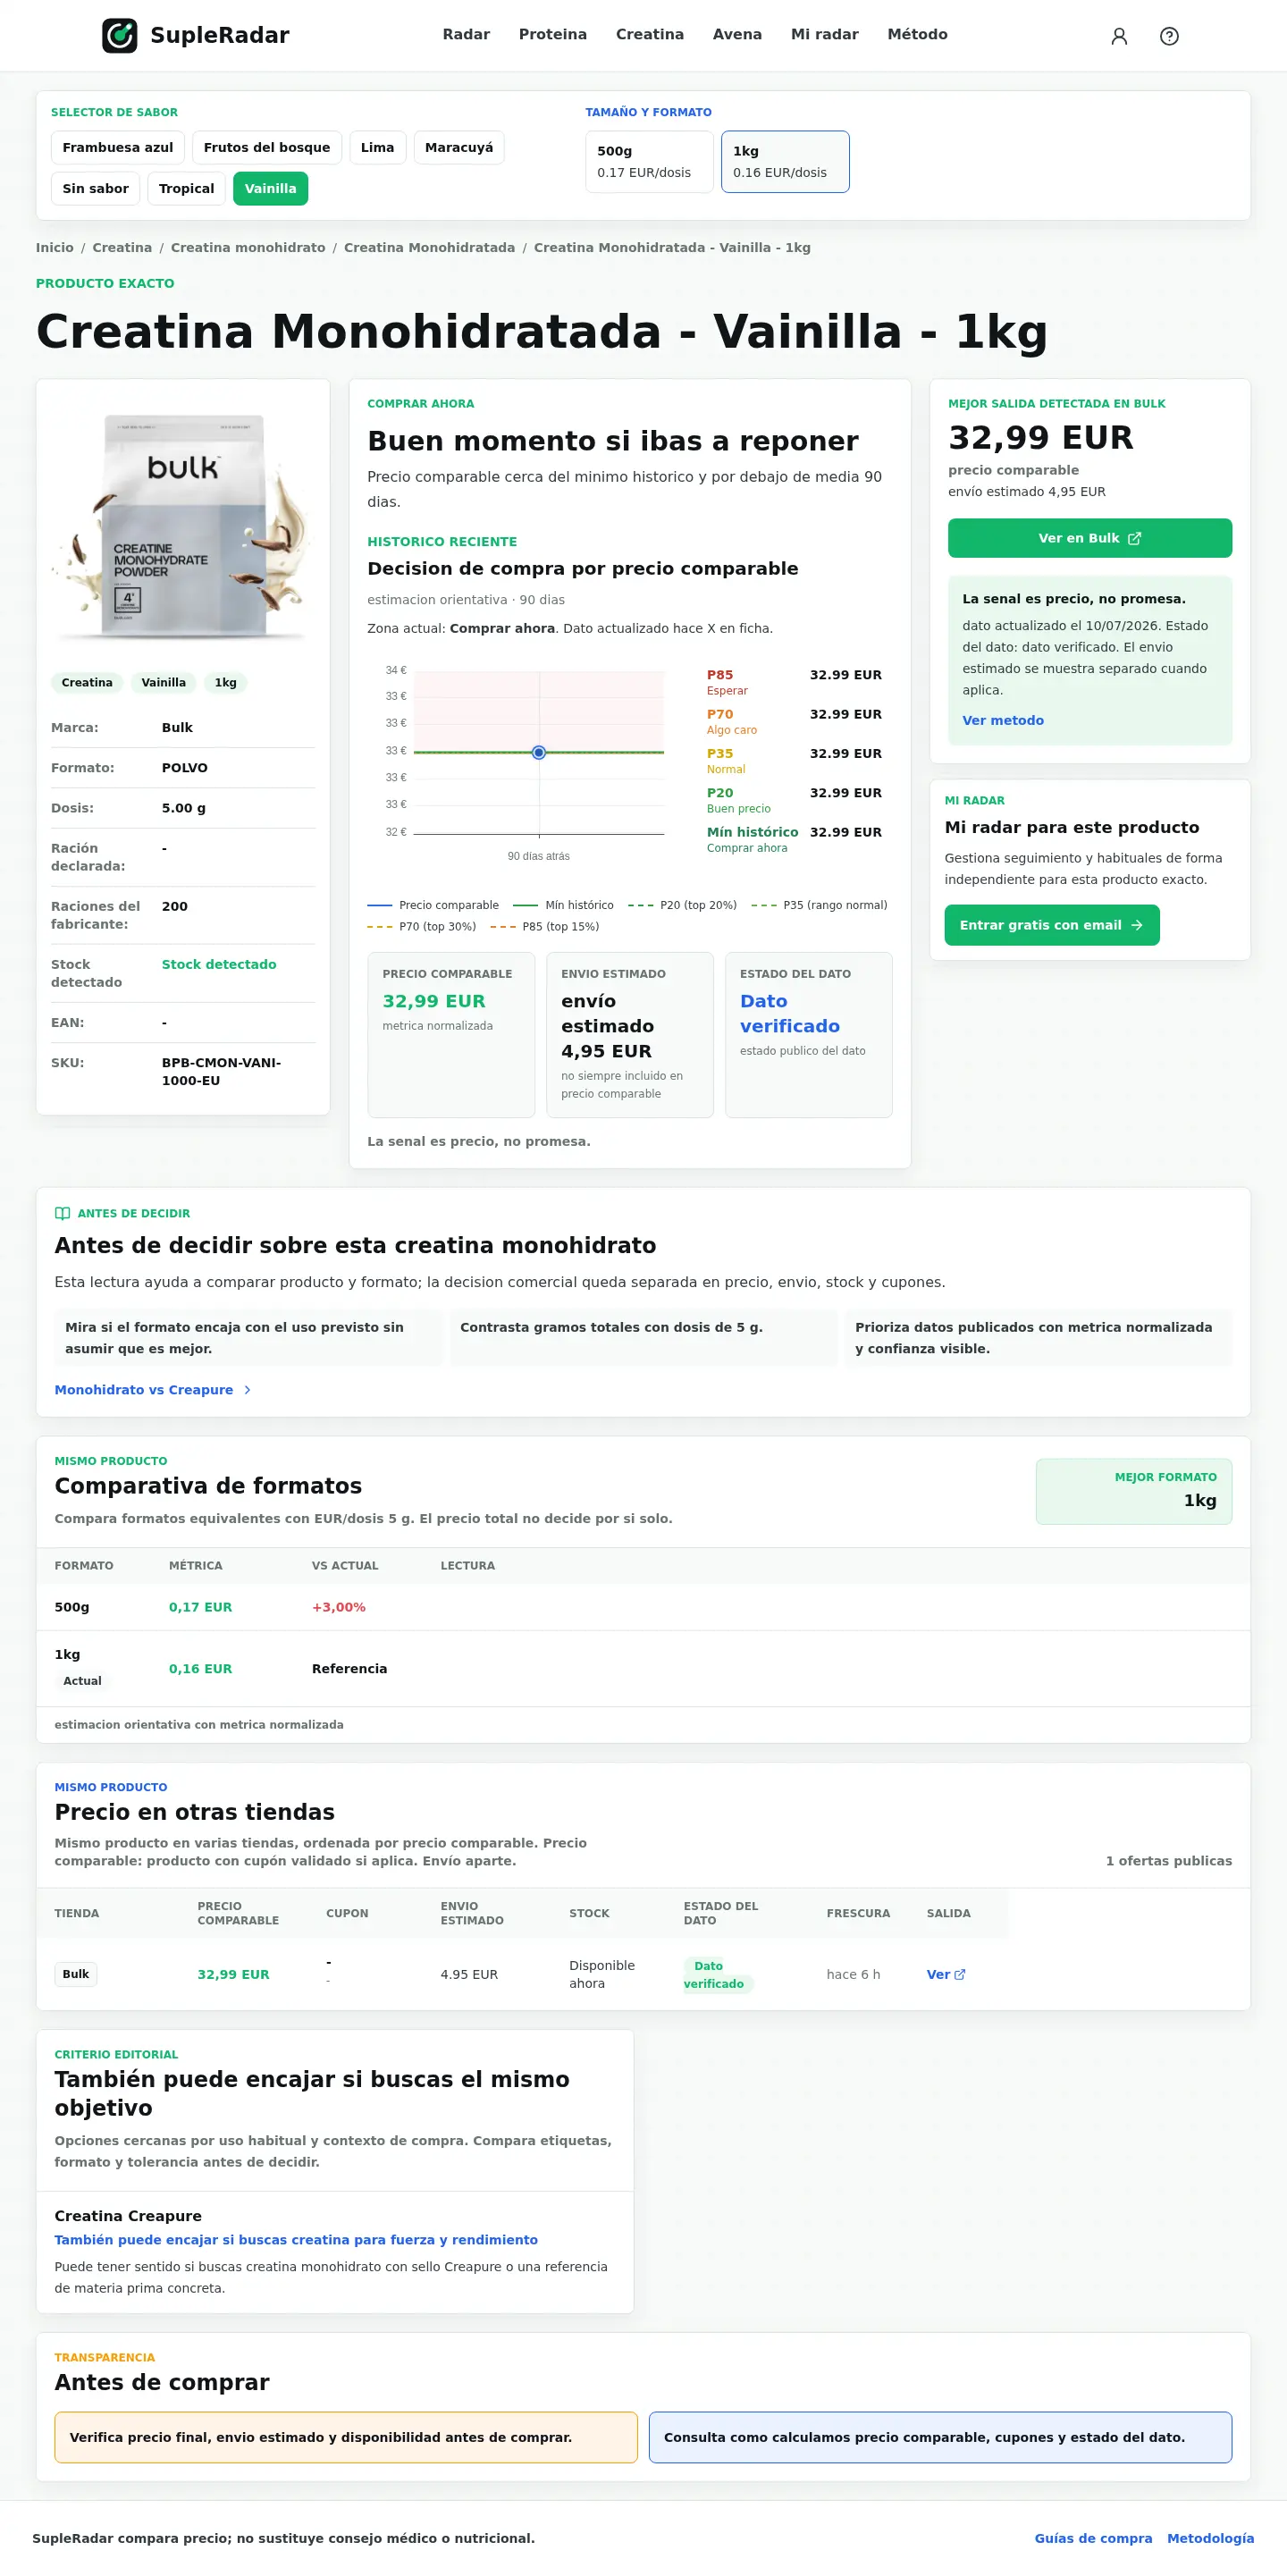
Task: Switch to the Tropical flavor
Action: 187,188
